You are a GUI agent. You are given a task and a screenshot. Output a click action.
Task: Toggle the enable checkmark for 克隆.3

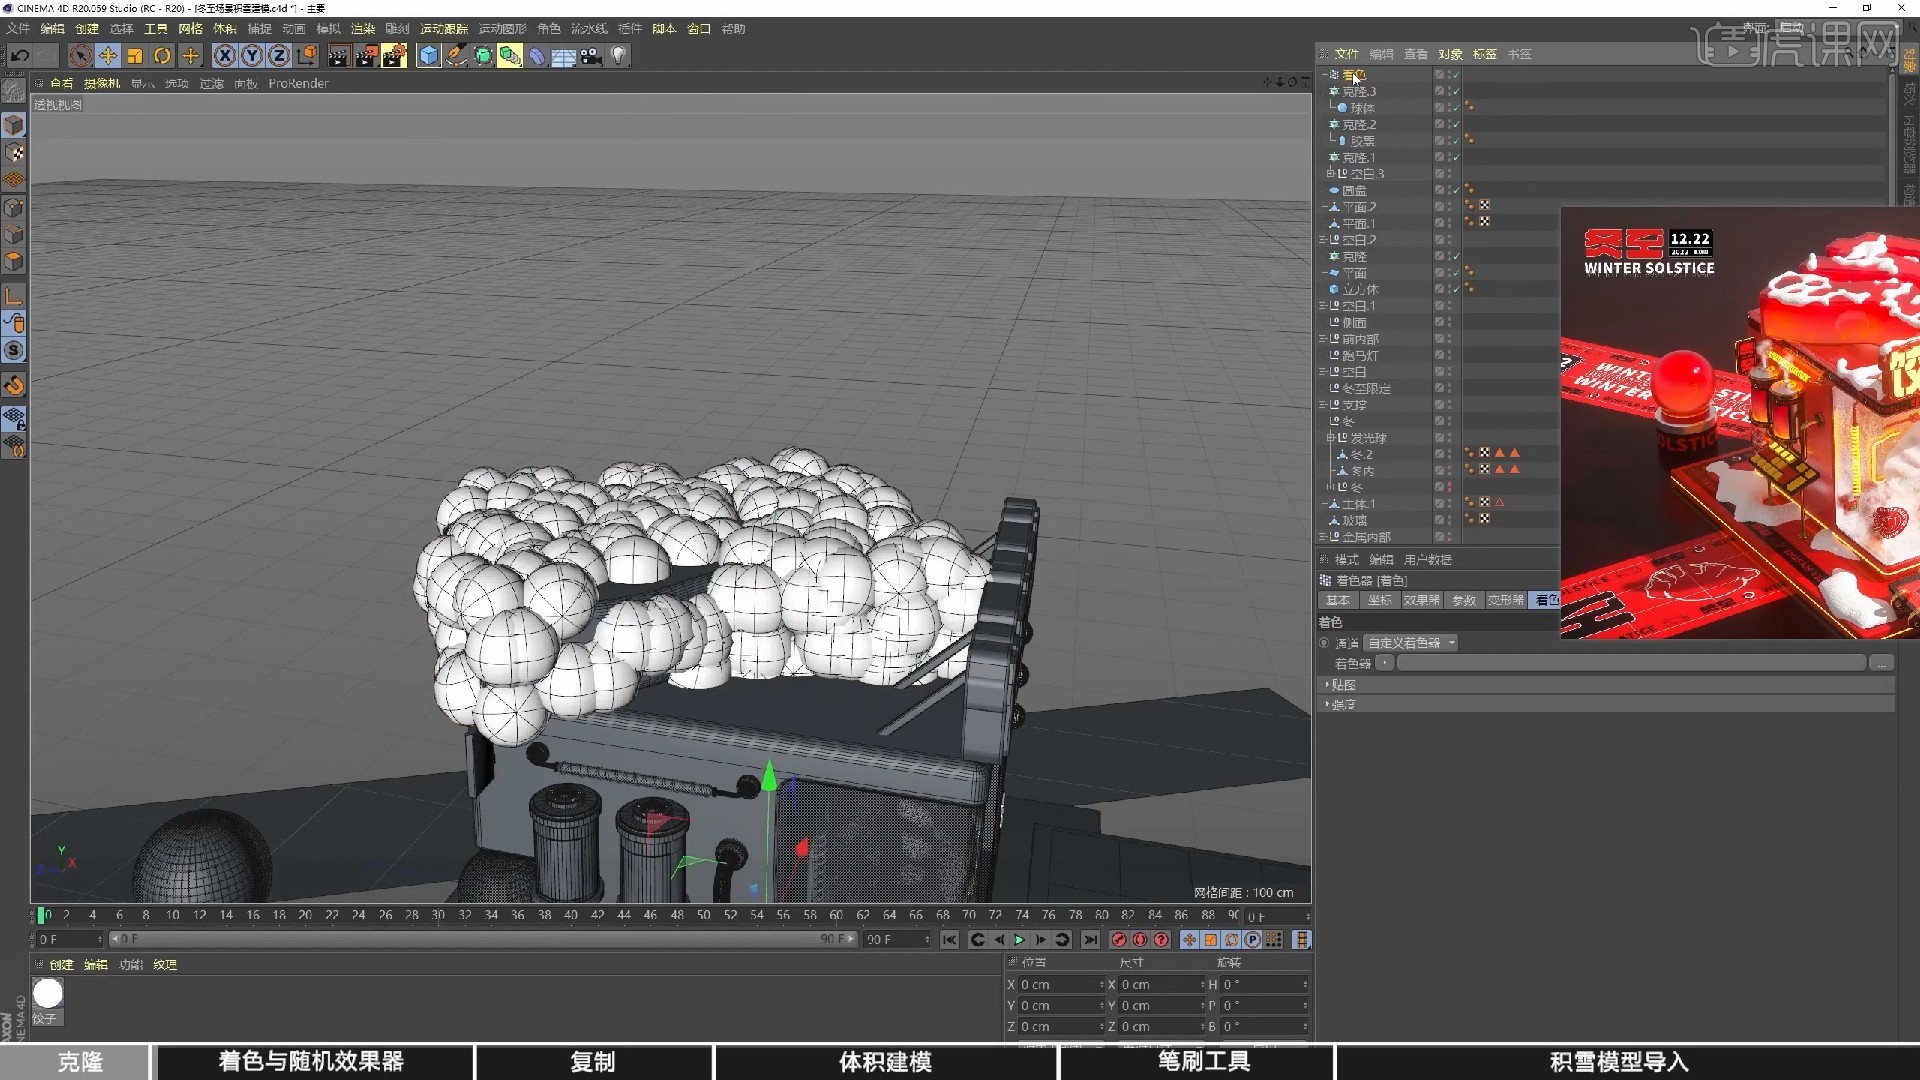[1456, 91]
